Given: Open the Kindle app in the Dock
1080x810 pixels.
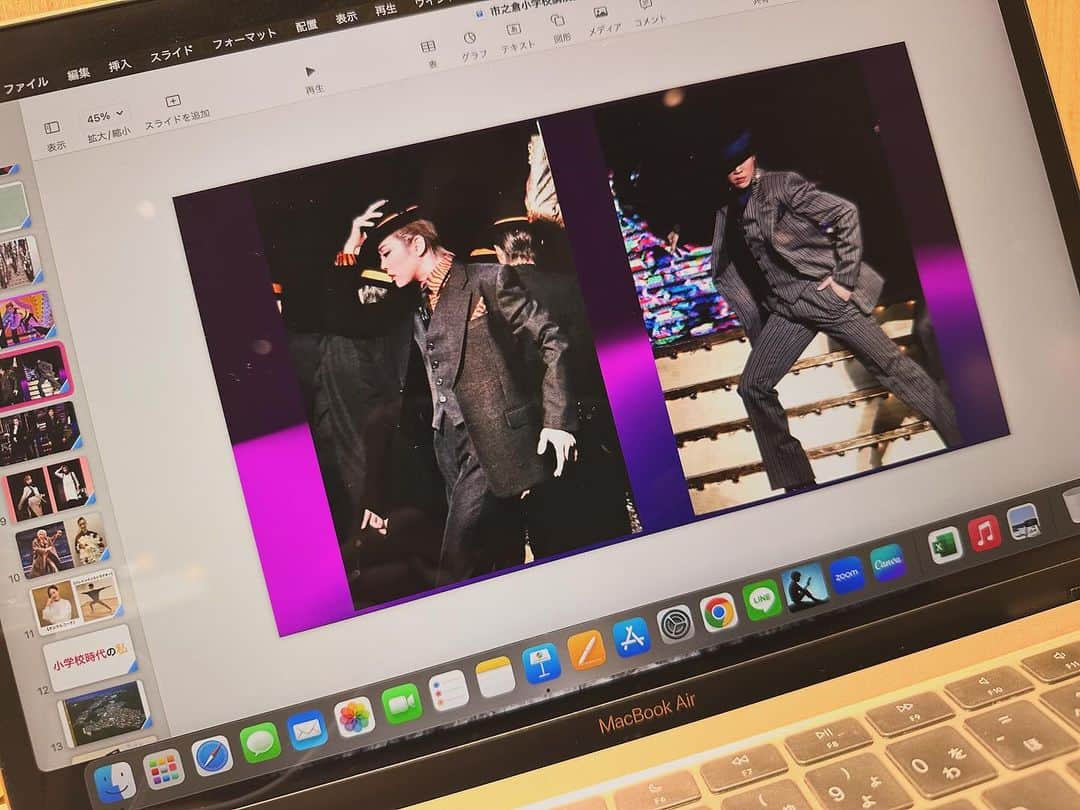Looking at the screenshot, I should [803, 587].
